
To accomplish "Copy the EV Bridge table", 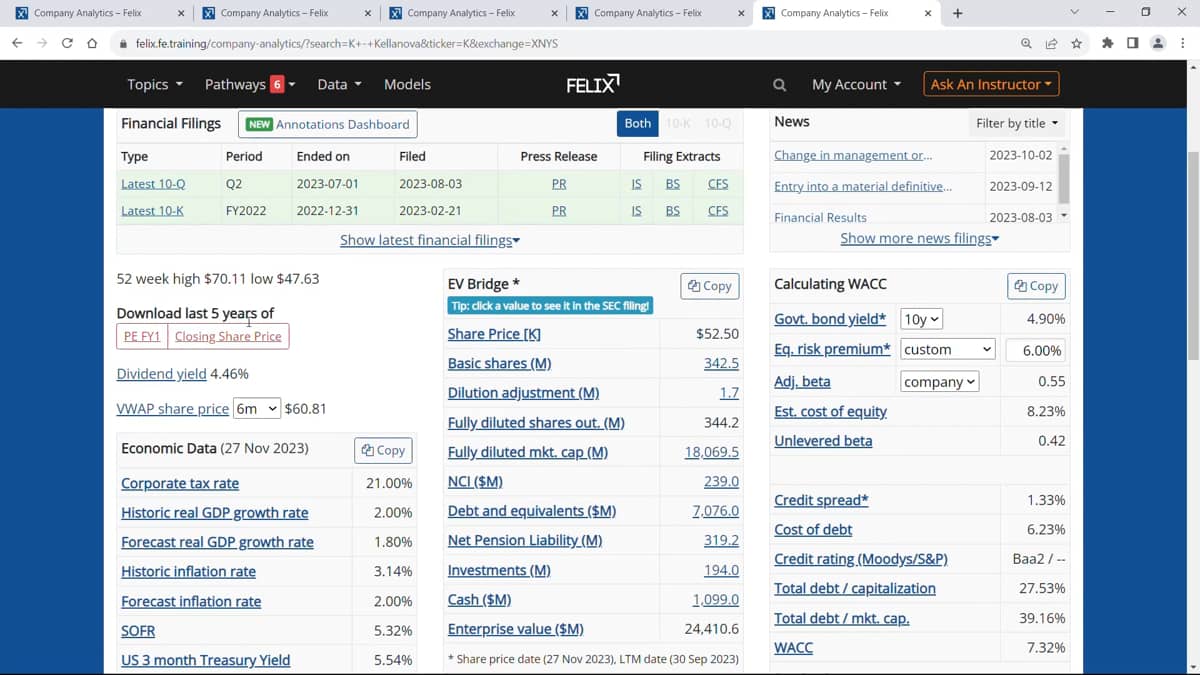I will pos(710,285).
